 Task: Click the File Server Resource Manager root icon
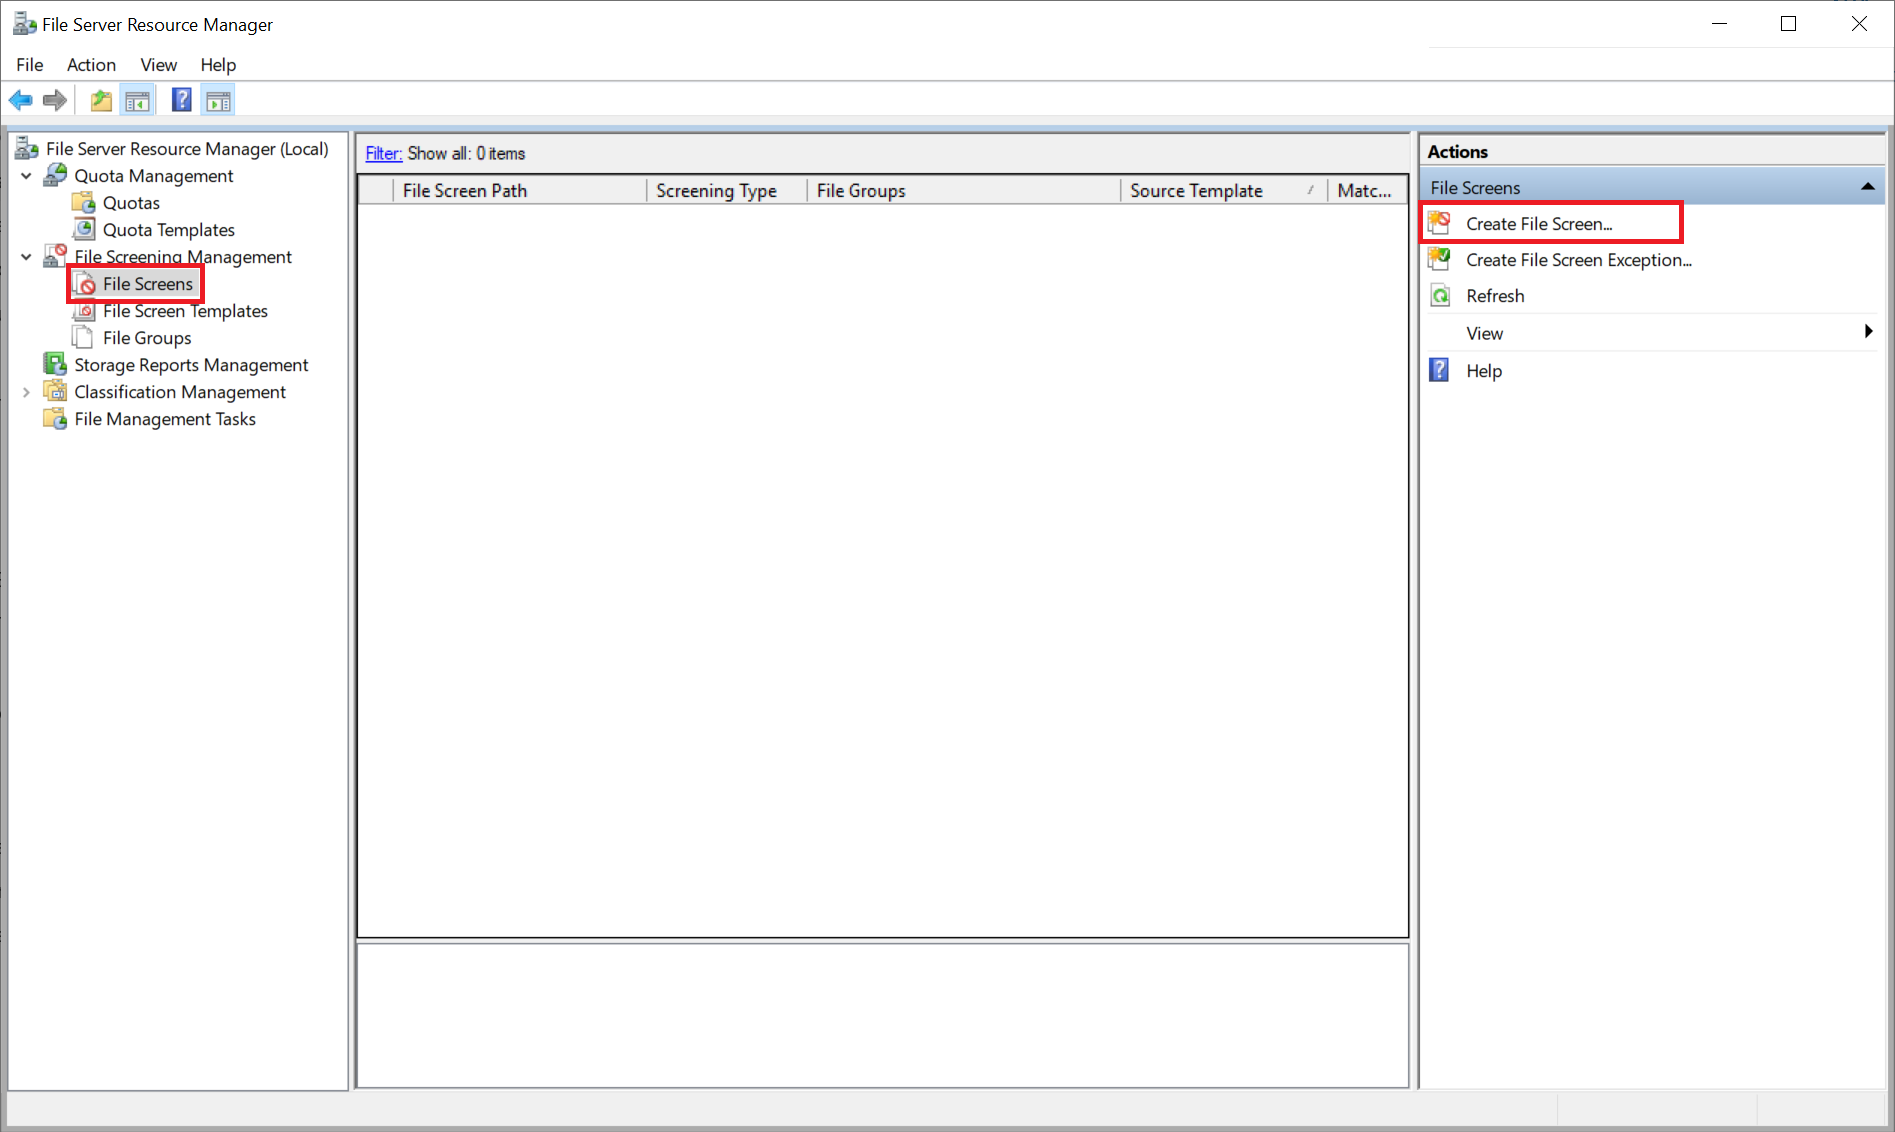(x=27, y=149)
